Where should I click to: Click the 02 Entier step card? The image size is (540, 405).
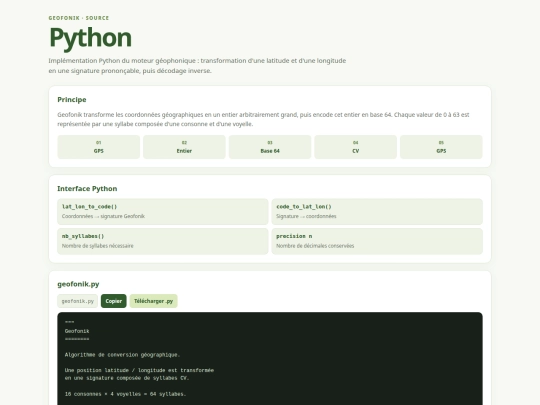pyautogui.click(x=184, y=147)
